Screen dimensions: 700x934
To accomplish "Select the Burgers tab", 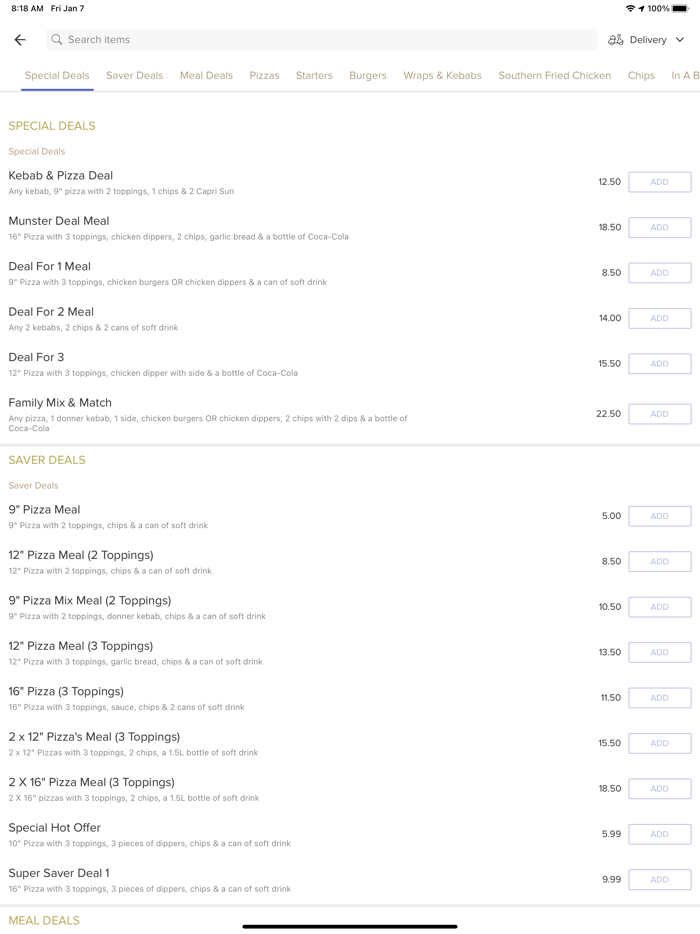I will coord(368,75).
